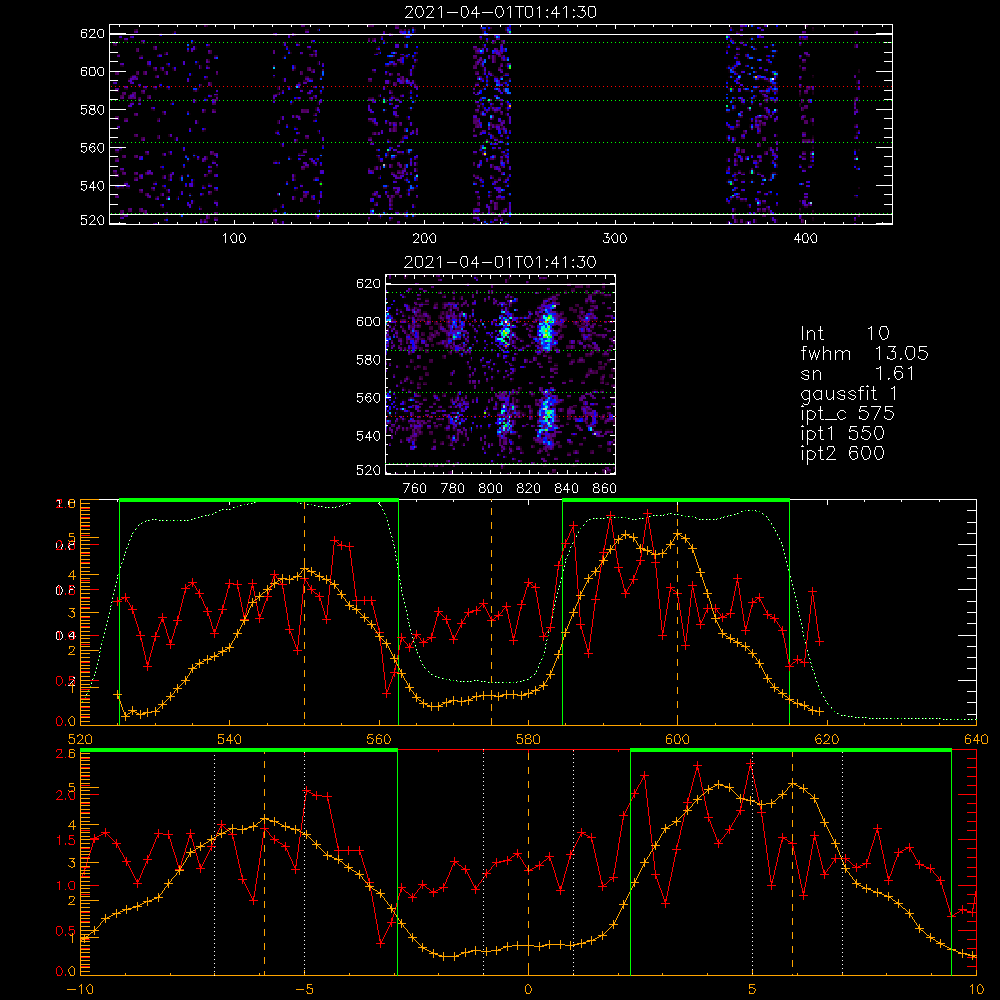
Task: Click dashed orange marker at 0 in bottom plot
Action: click(528, 862)
